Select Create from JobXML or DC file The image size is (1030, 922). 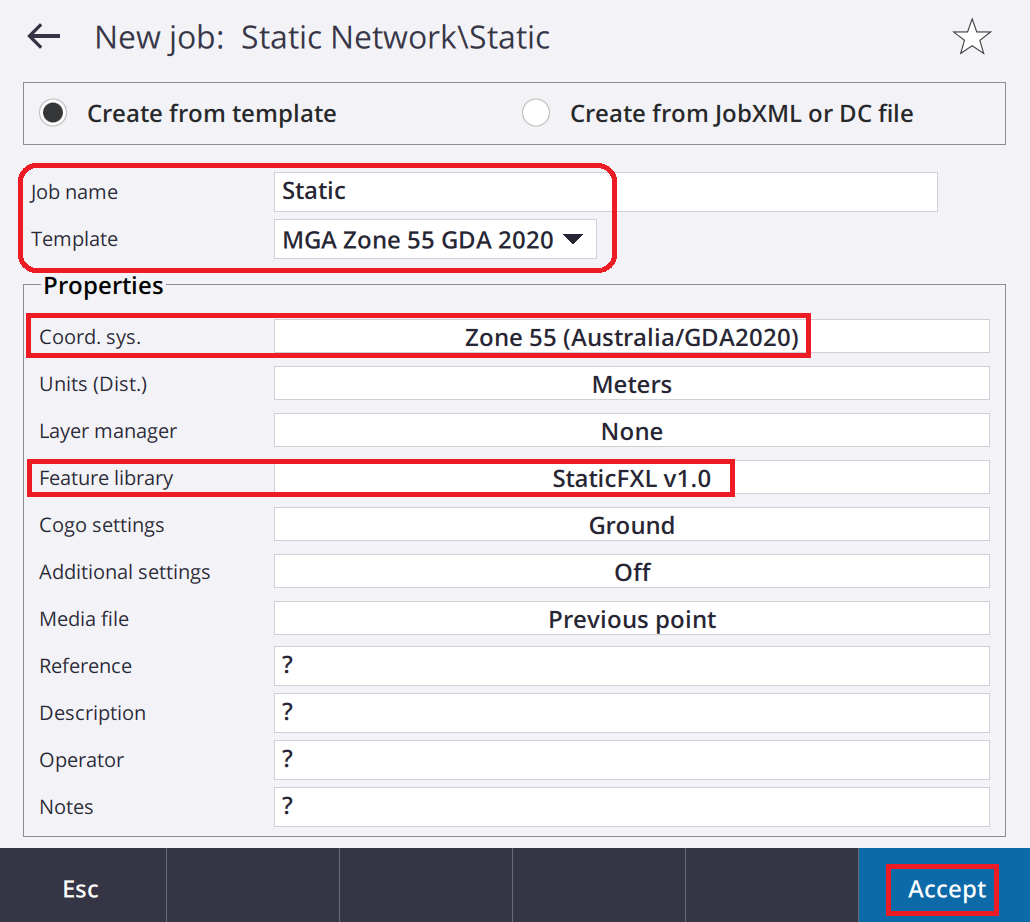click(717, 113)
